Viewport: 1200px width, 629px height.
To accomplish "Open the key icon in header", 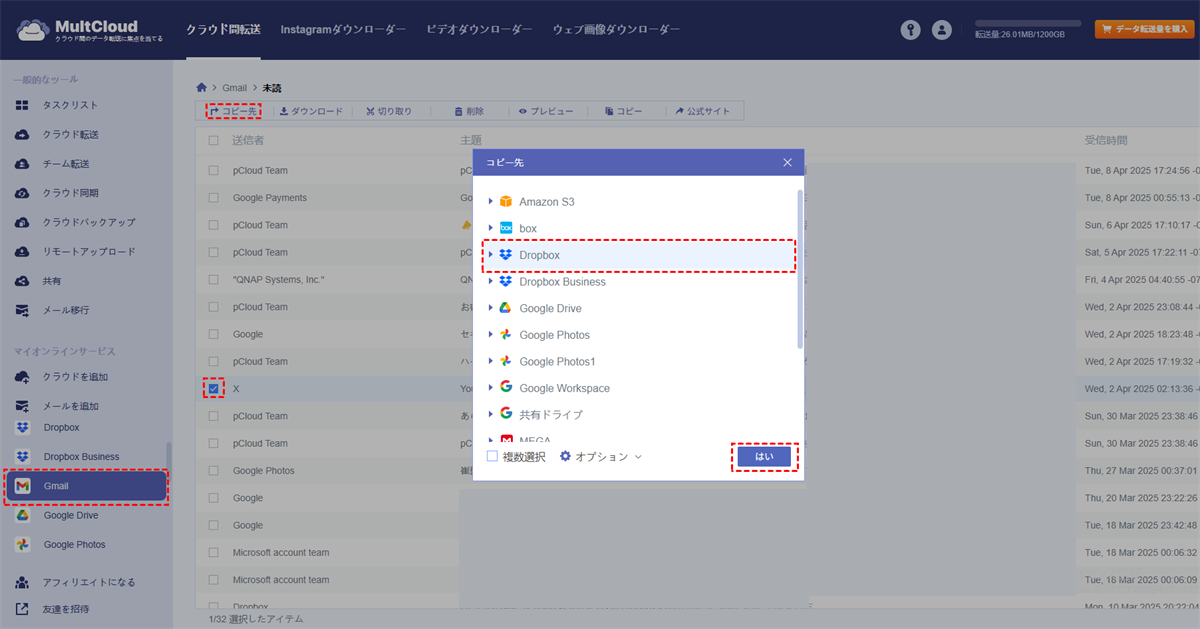I will (909, 30).
